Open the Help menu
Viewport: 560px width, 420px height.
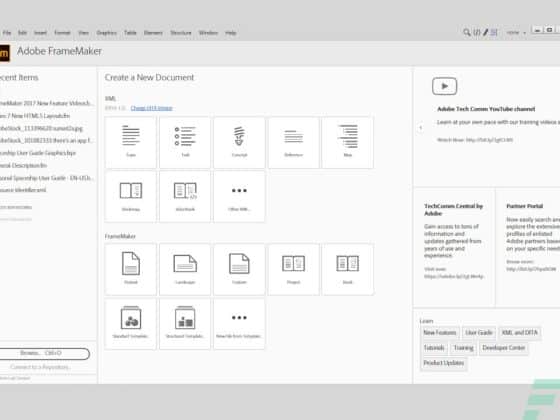click(x=230, y=33)
